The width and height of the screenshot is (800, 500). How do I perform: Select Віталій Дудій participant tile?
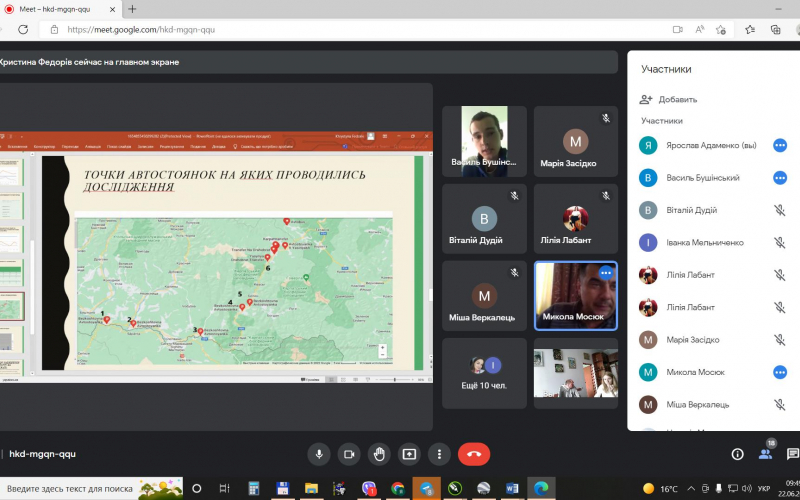click(484, 218)
